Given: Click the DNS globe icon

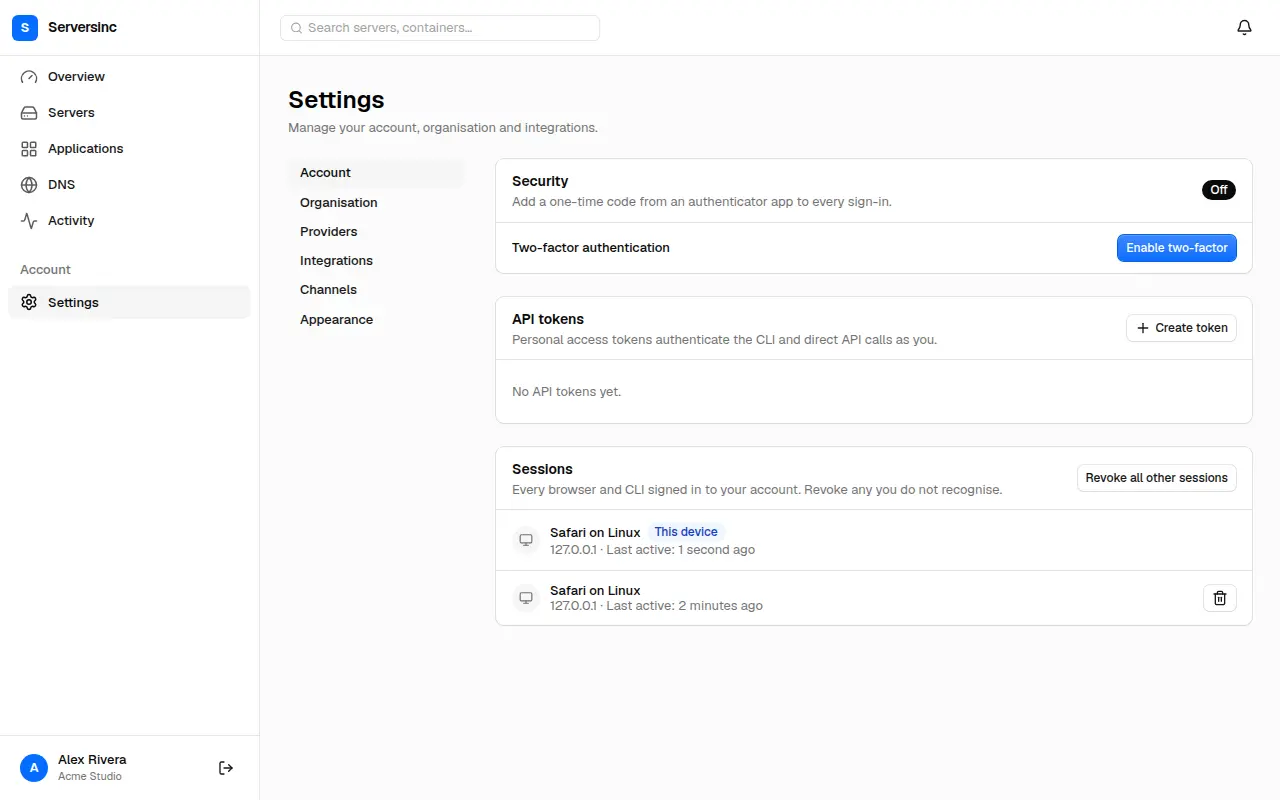Looking at the screenshot, I should coord(29,185).
